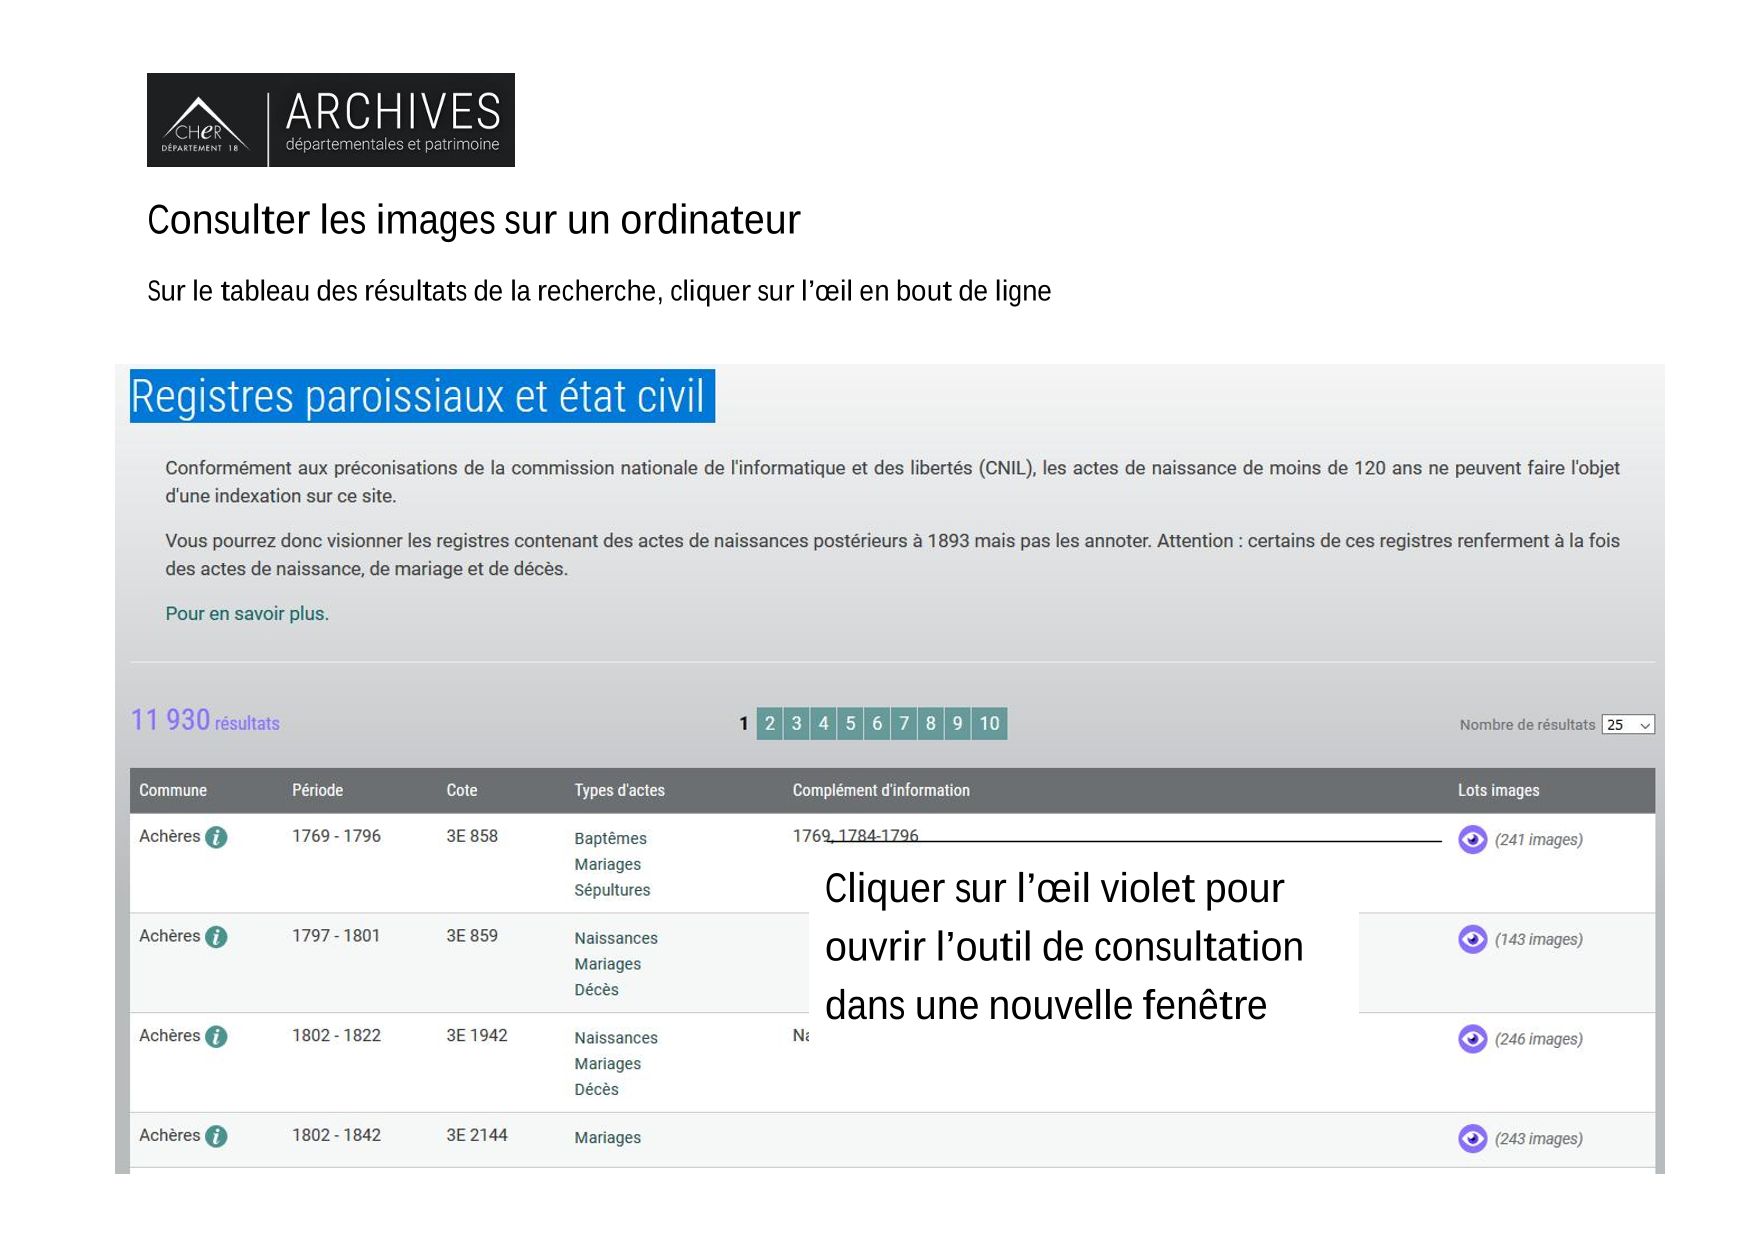This screenshot has width=1753, height=1240.
Task: Click the Registres paroissiaux et état civil heading
Action: pos(421,396)
